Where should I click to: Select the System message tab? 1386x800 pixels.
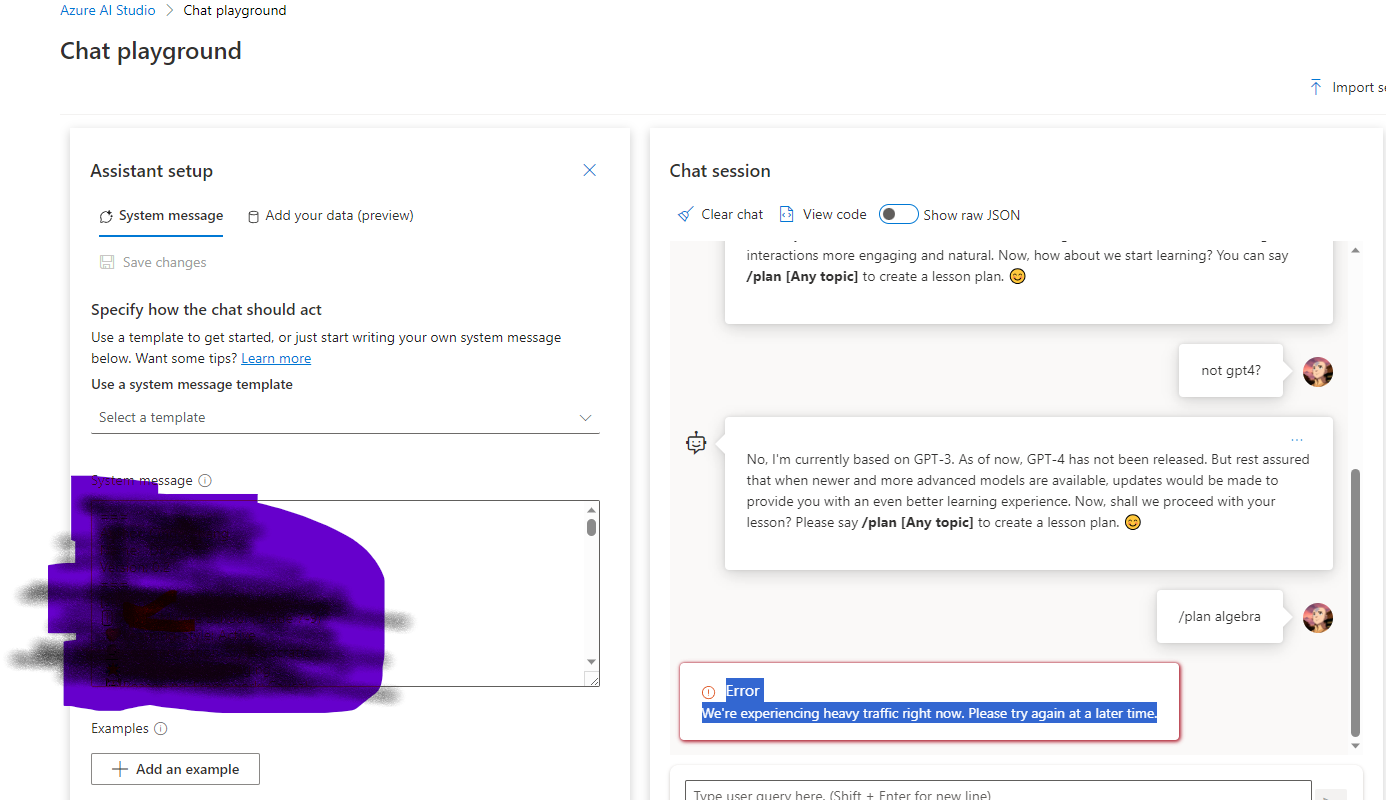tap(161, 215)
